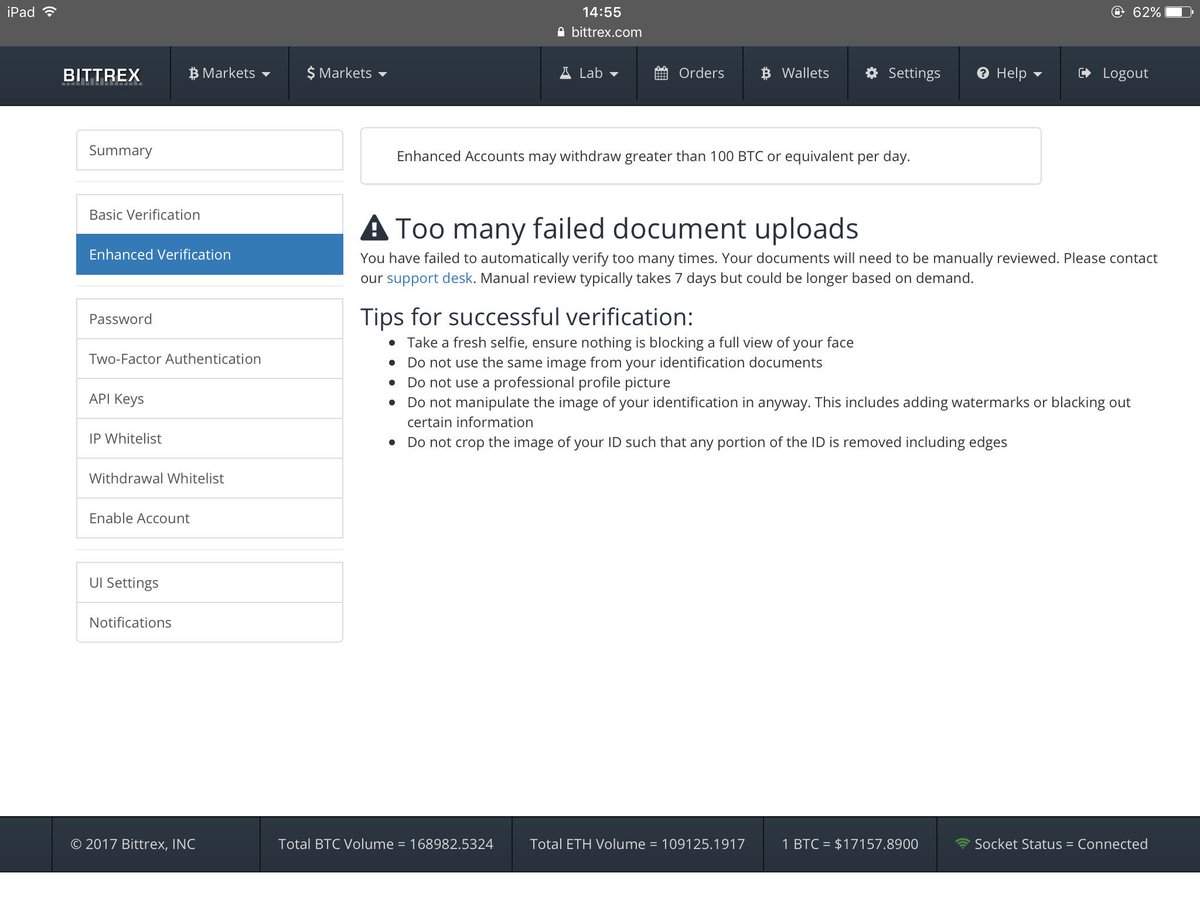
Task: Click the Orders calendar icon
Action: [661, 73]
